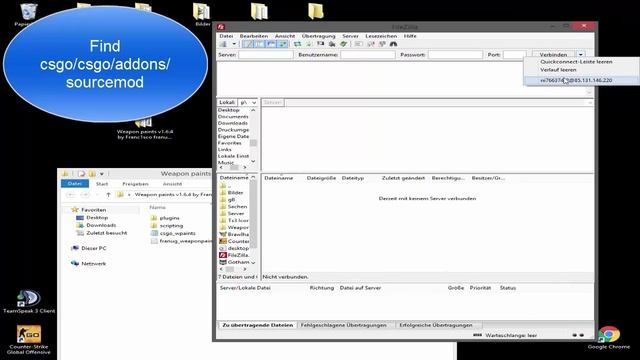Sort remote list by Dateityp column

click(353, 178)
